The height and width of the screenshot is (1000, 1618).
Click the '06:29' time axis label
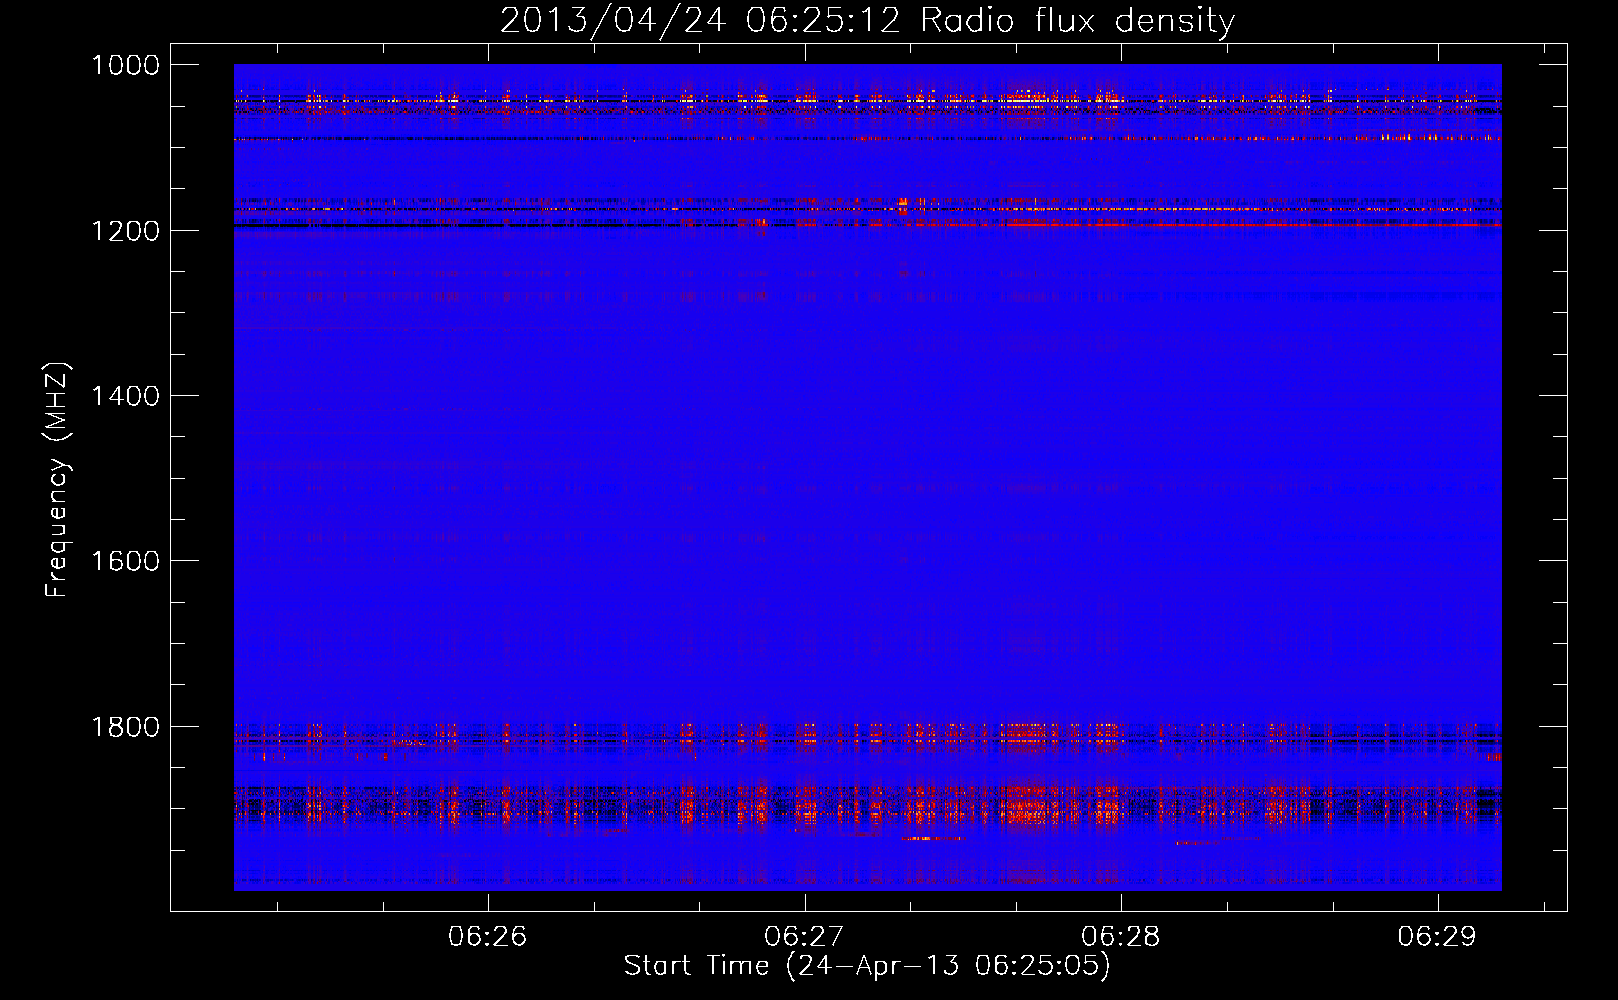pyautogui.click(x=1437, y=936)
